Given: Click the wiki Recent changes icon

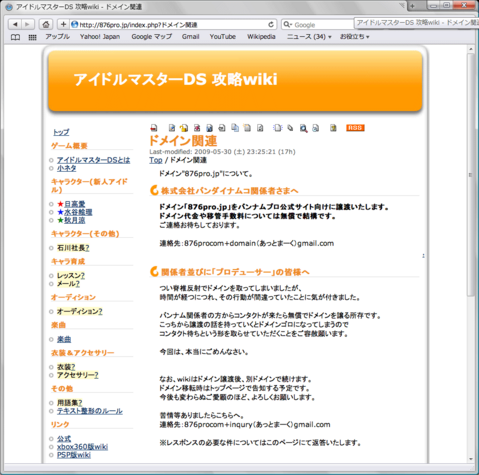Looking at the screenshot, I should 315,128.
